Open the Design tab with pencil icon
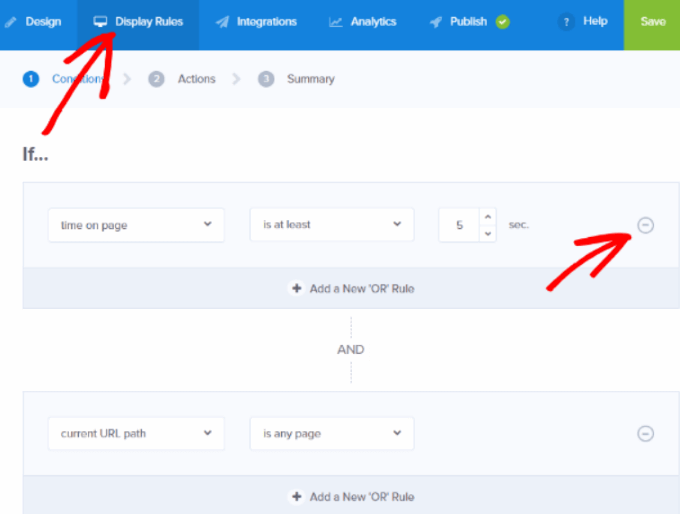The height and width of the screenshot is (514, 680). [x=33, y=22]
